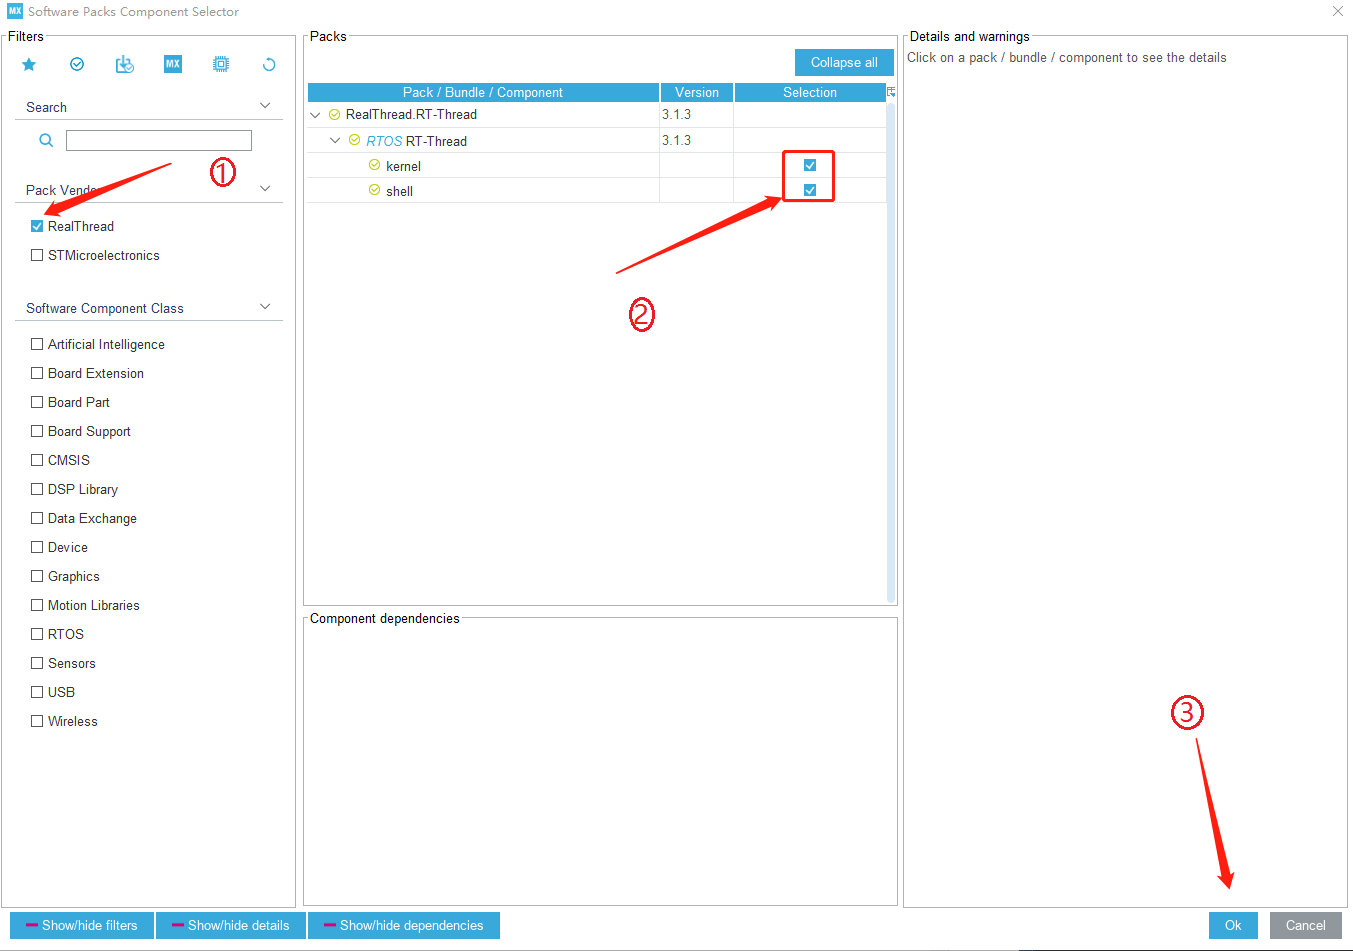The height and width of the screenshot is (951, 1353).
Task: Click the star favorites filter icon
Action: click(x=29, y=65)
